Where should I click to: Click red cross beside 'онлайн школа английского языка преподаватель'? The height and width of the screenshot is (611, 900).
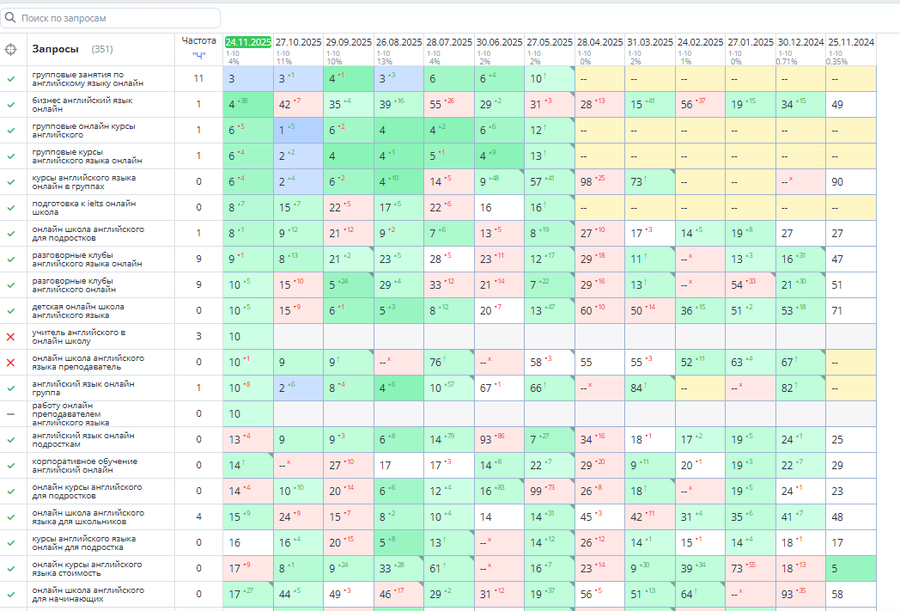[x=11, y=362]
